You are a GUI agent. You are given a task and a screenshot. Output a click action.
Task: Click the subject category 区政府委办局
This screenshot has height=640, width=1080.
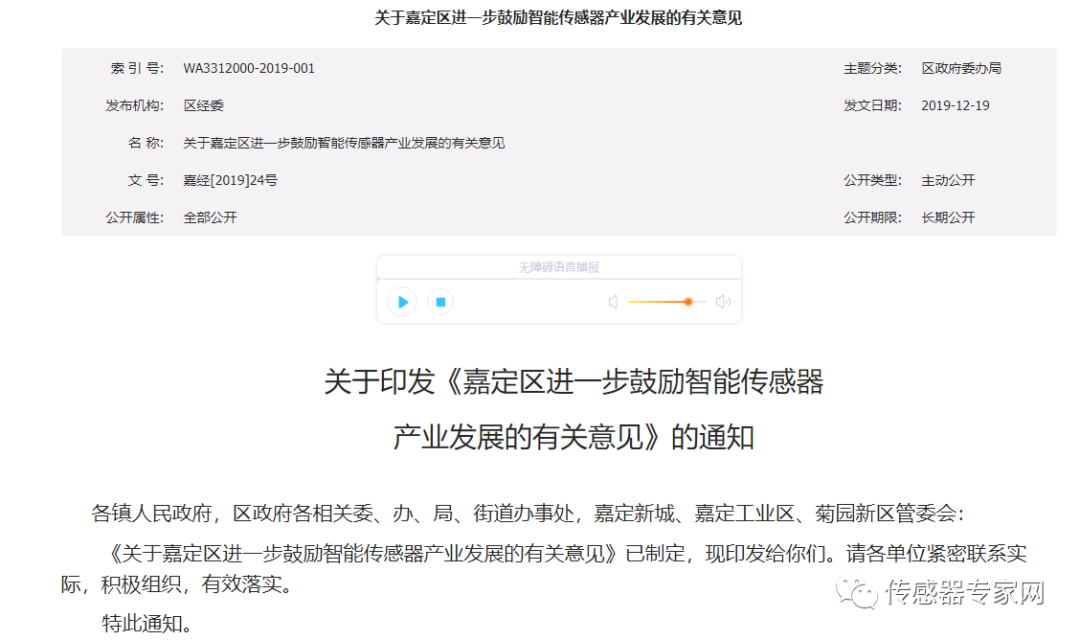coord(961,68)
